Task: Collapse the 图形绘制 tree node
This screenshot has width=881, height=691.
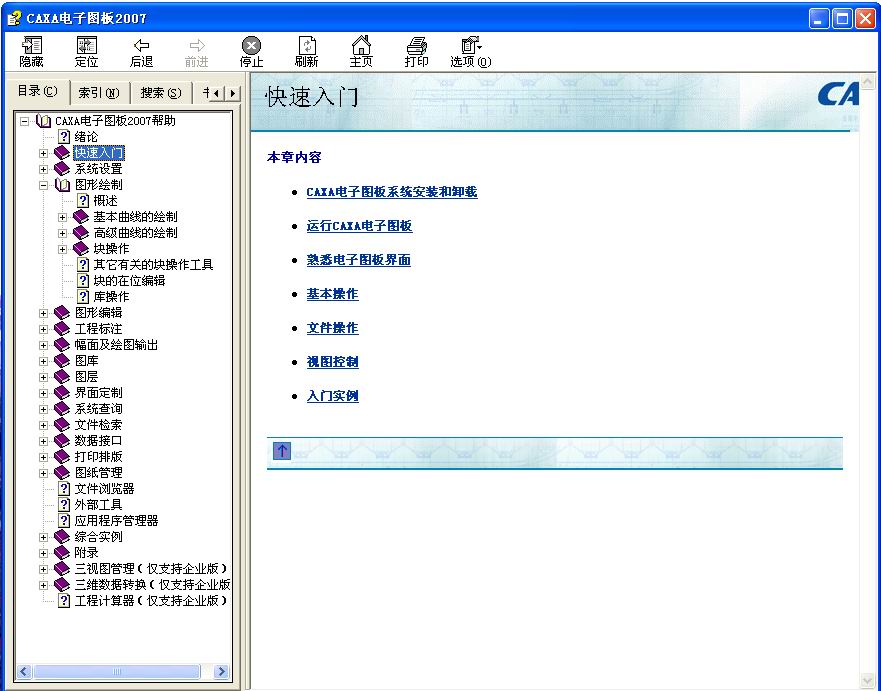Action: coord(43,185)
